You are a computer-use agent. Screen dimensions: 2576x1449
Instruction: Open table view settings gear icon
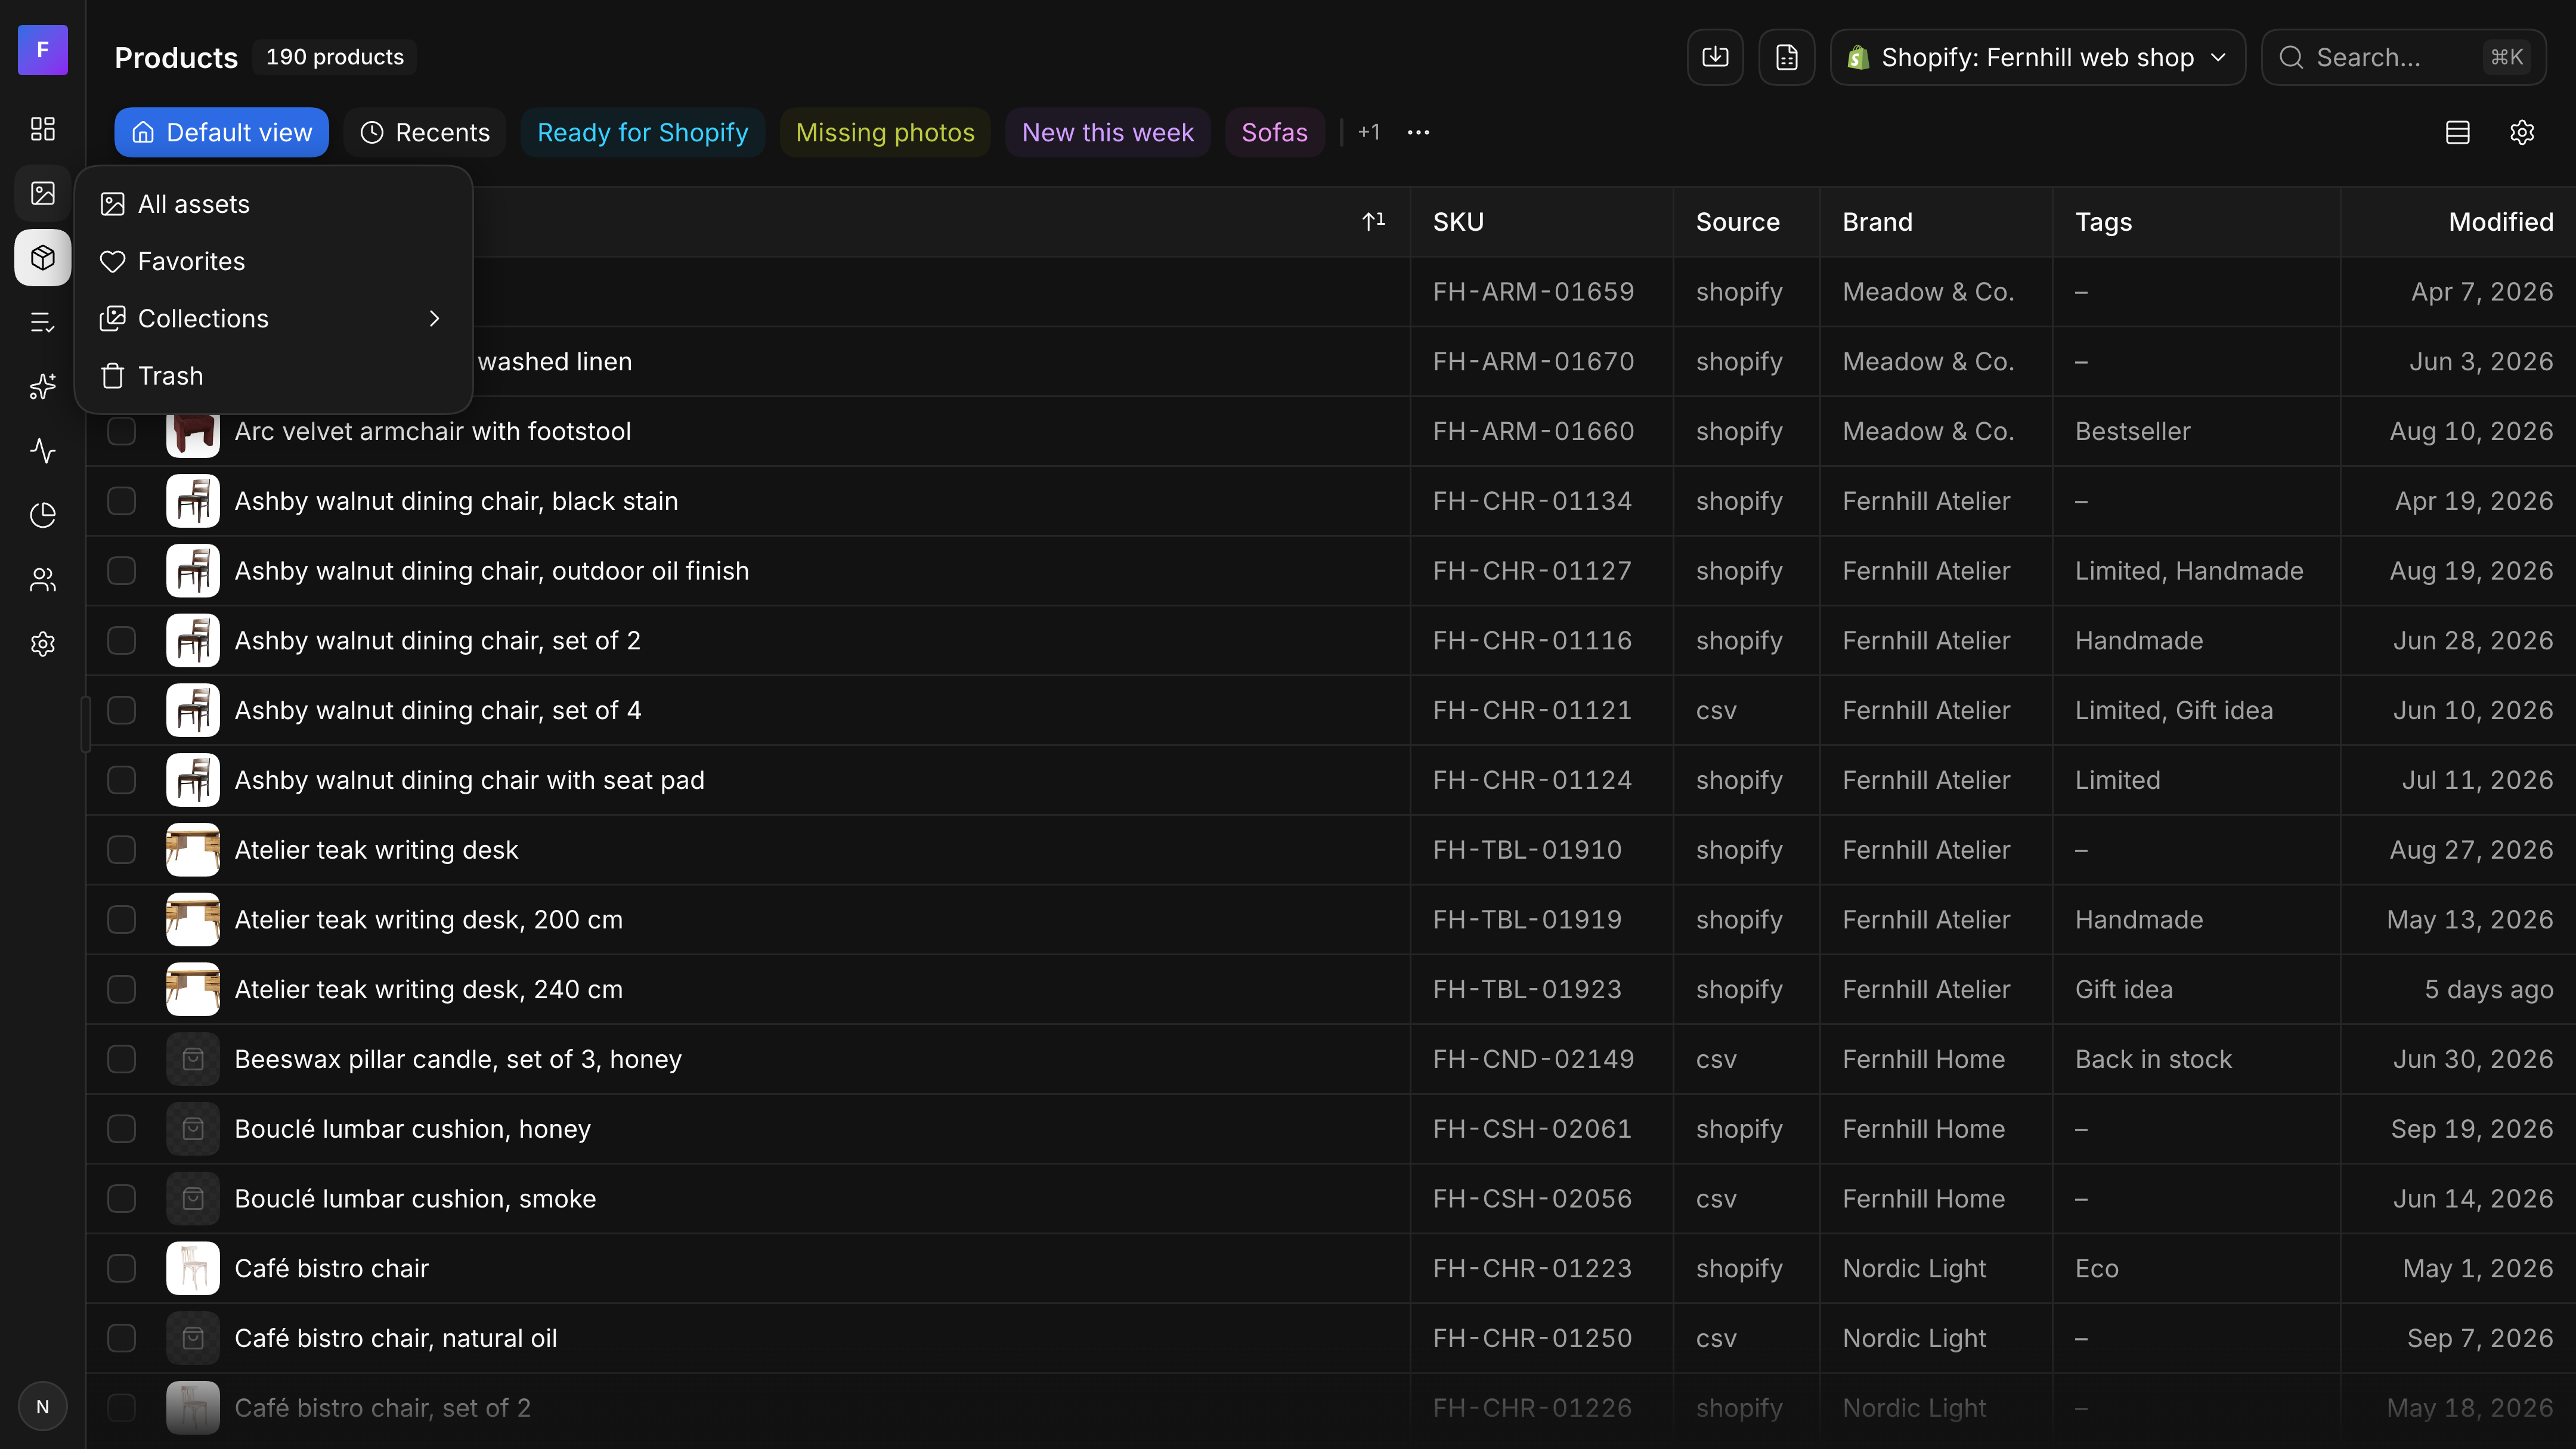coord(2522,132)
